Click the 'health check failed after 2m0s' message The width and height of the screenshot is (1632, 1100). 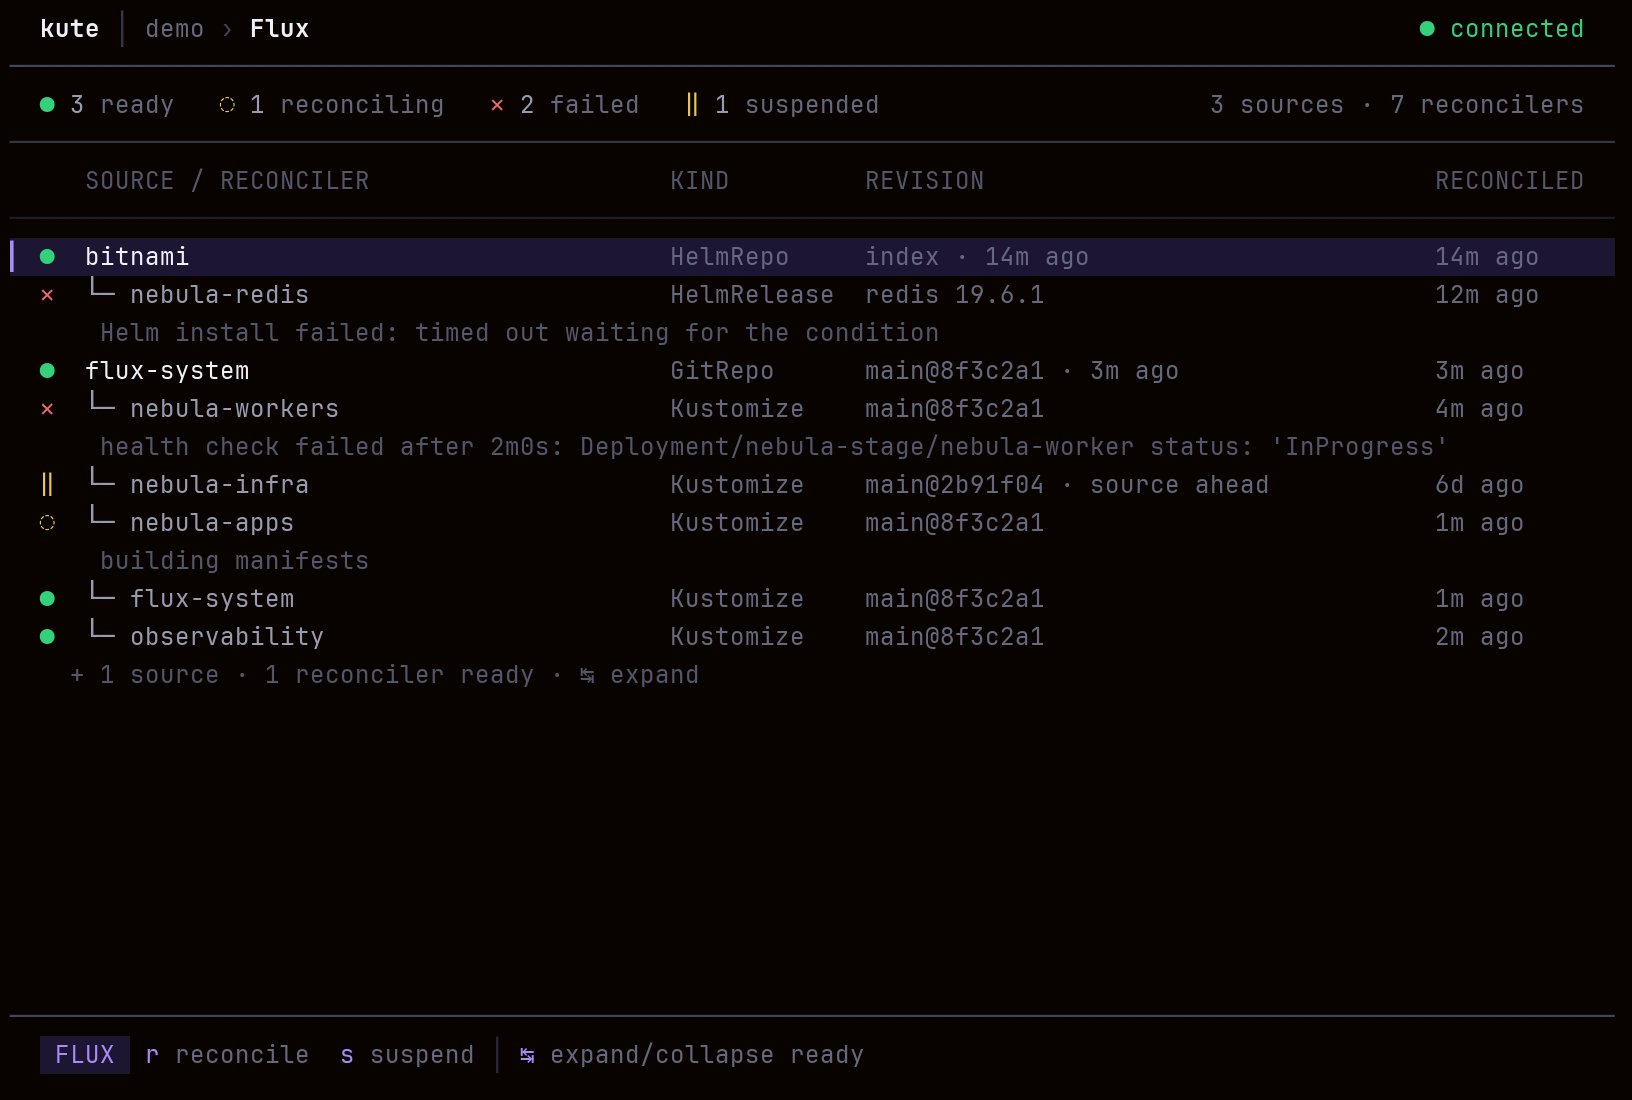(774, 447)
